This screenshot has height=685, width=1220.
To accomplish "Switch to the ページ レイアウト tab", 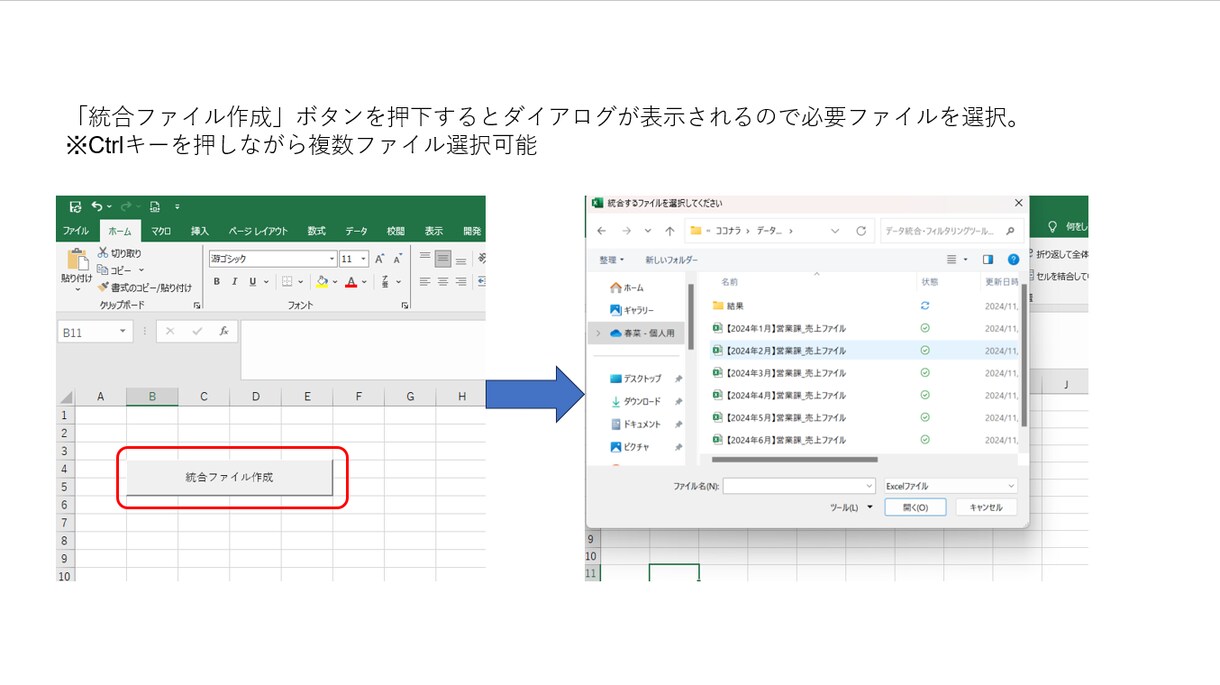I will (x=258, y=231).
